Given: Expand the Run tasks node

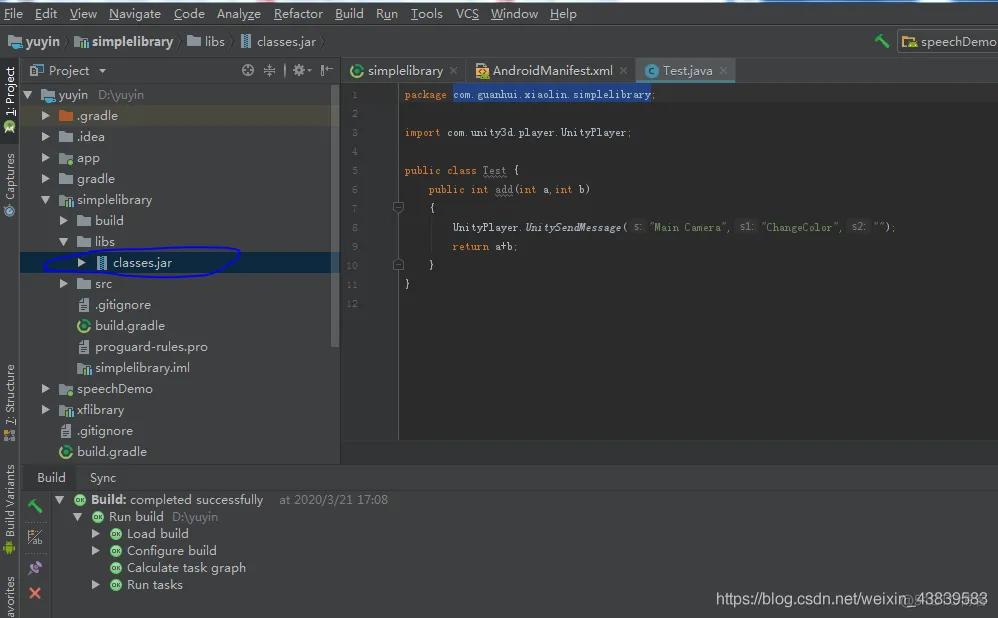Looking at the screenshot, I should (x=95, y=585).
